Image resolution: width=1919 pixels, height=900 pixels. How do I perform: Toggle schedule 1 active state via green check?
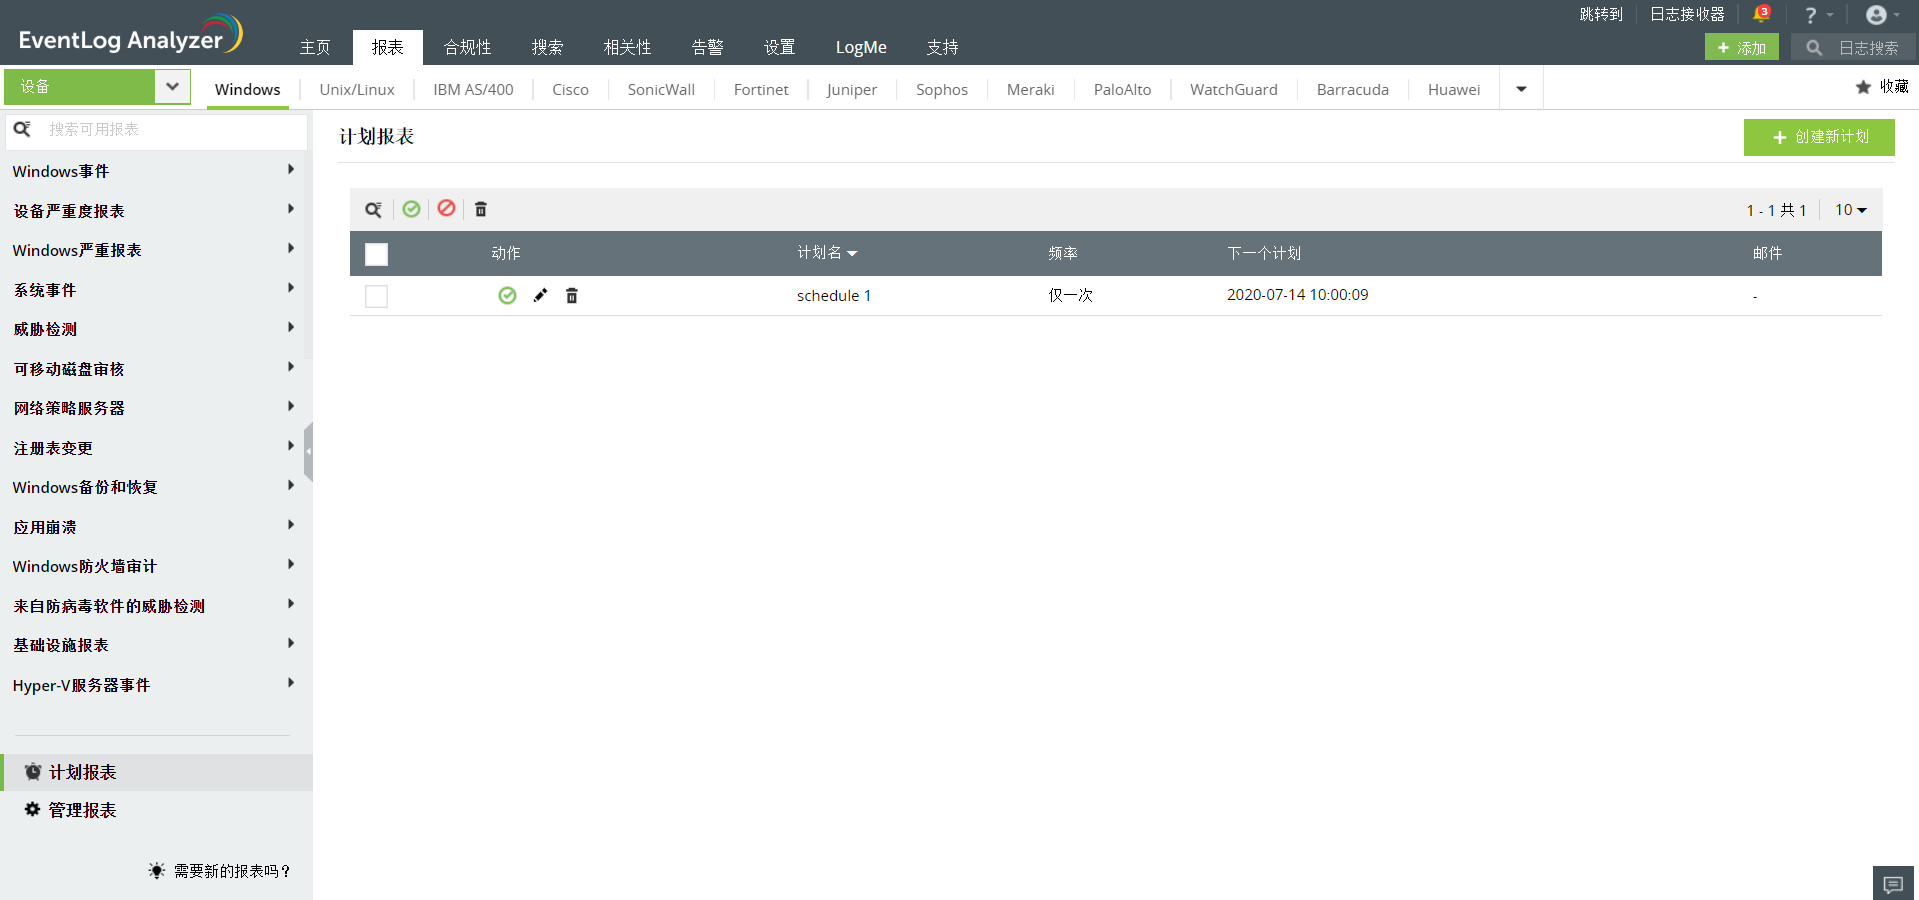(x=506, y=295)
